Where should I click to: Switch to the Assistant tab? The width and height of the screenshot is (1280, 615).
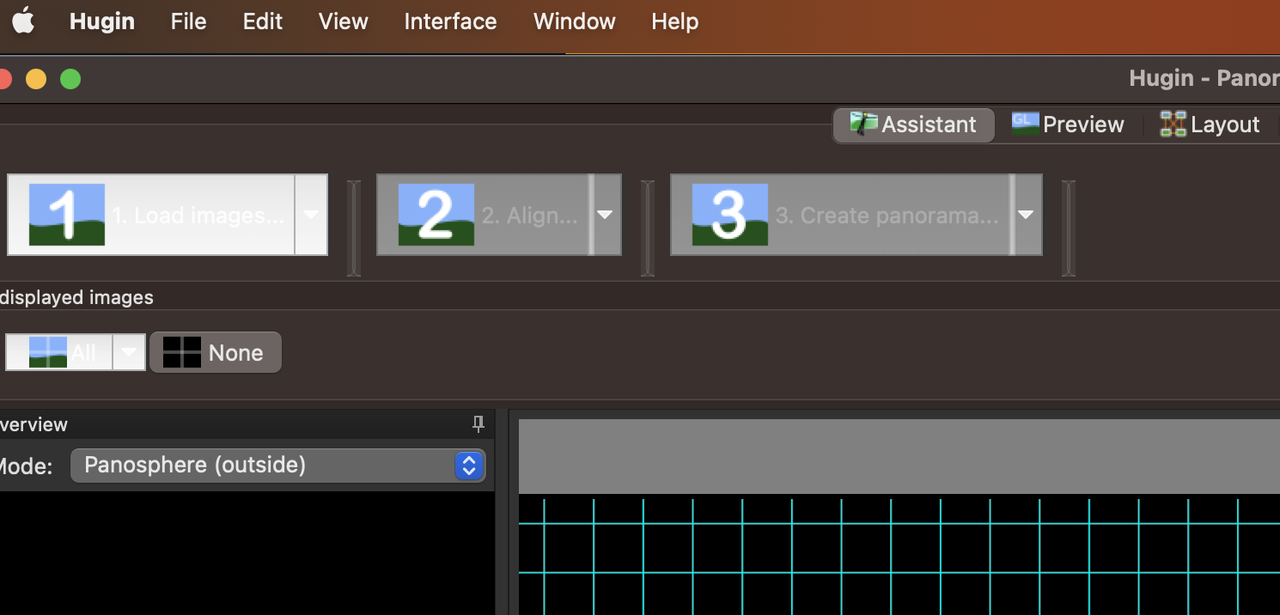point(914,125)
